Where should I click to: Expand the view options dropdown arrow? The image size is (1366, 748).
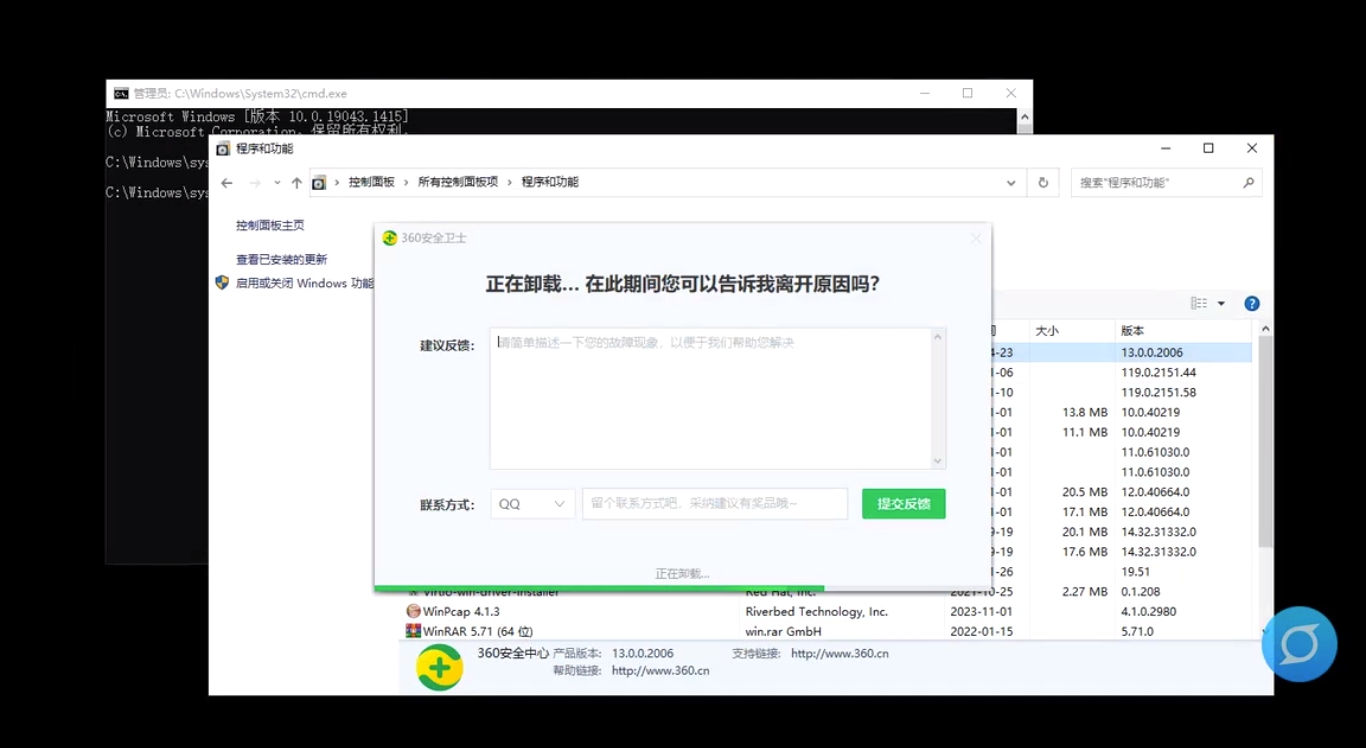[x=1221, y=304]
